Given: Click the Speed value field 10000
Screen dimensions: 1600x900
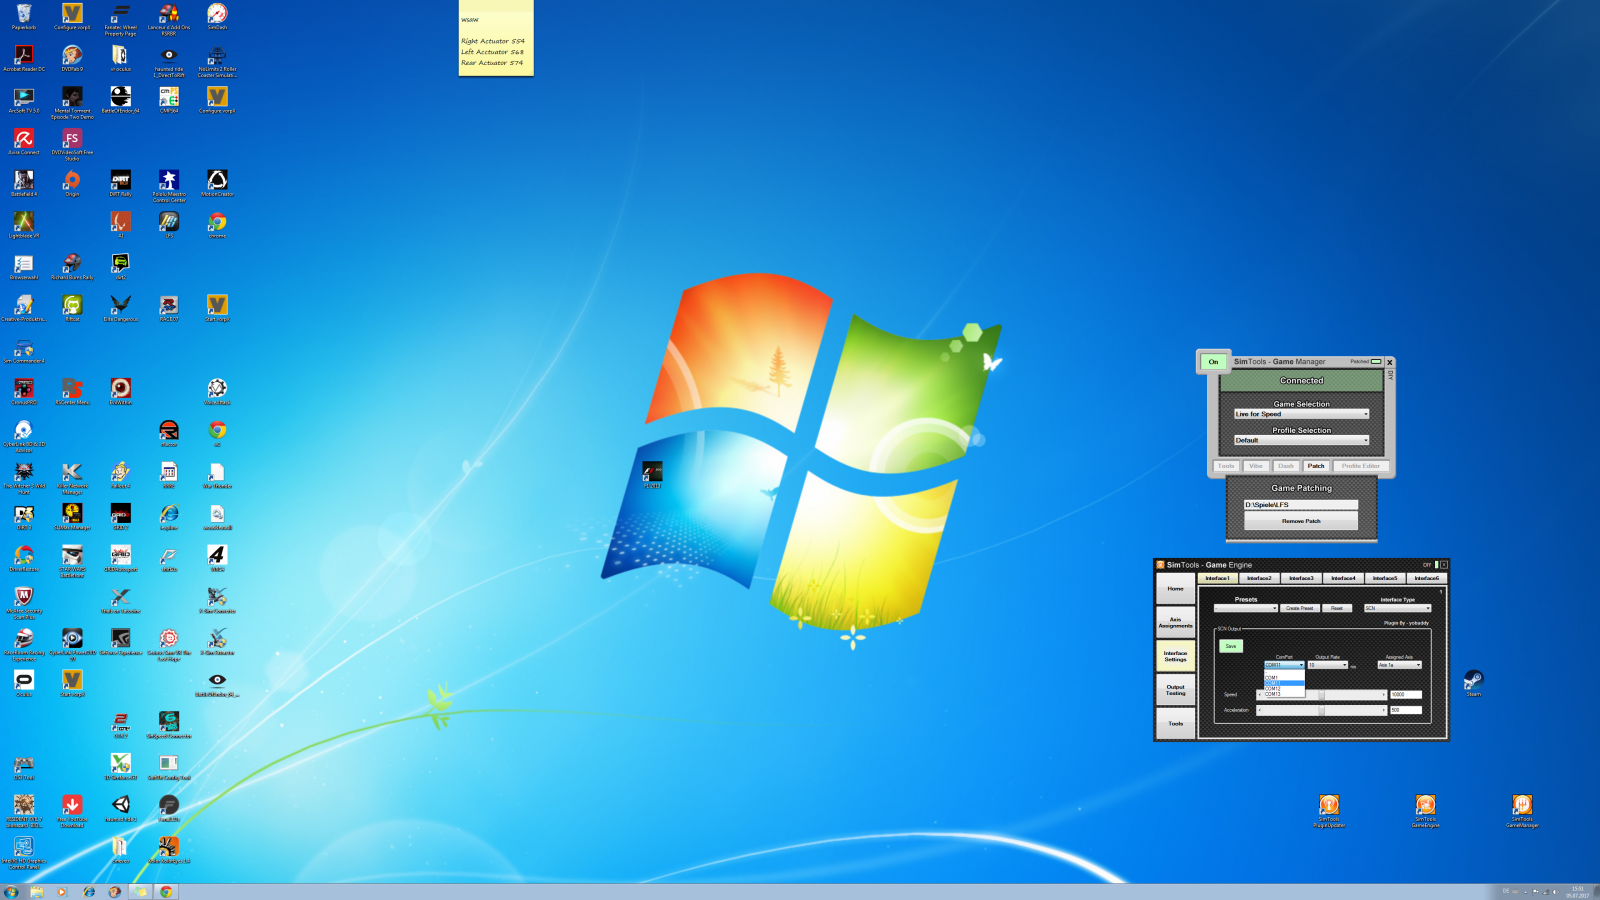Looking at the screenshot, I should 1406,694.
